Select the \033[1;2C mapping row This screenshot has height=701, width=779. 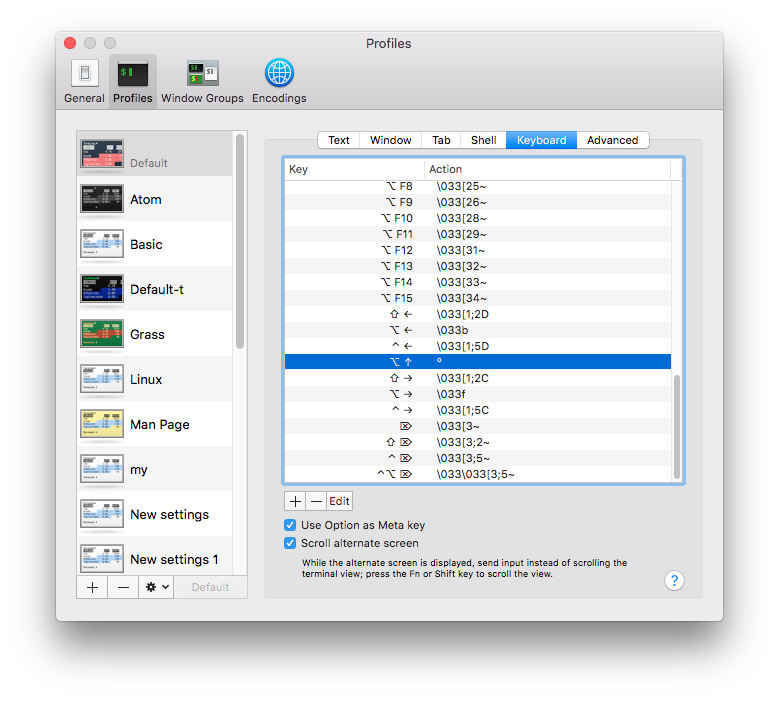(477, 378)
